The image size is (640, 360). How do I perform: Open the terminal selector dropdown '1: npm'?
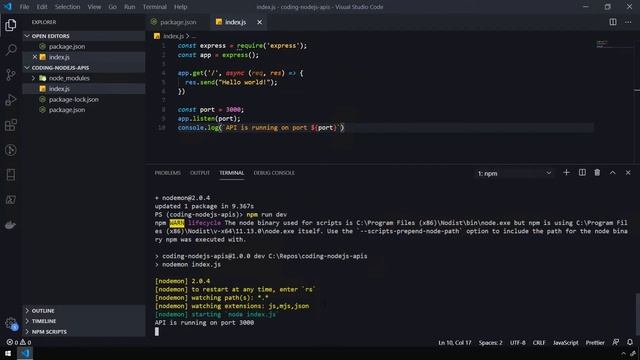pos(514,173)
